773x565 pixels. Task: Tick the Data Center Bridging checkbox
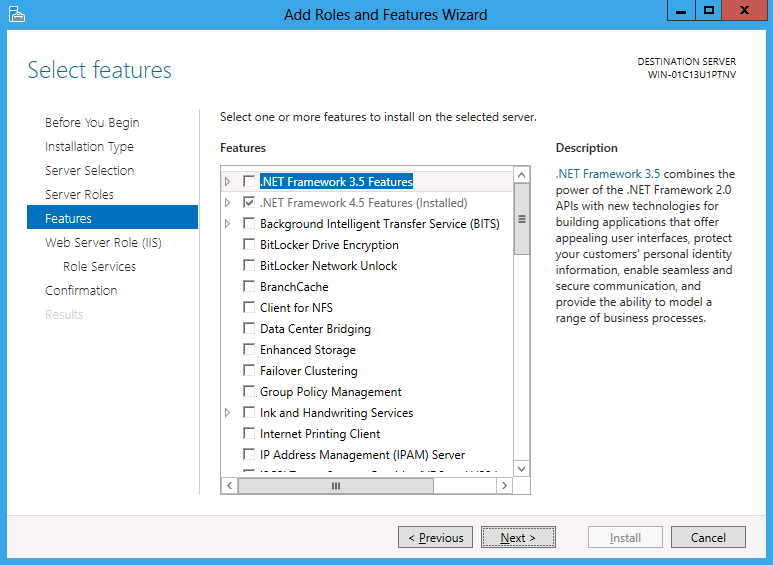[x=249, y=328]
